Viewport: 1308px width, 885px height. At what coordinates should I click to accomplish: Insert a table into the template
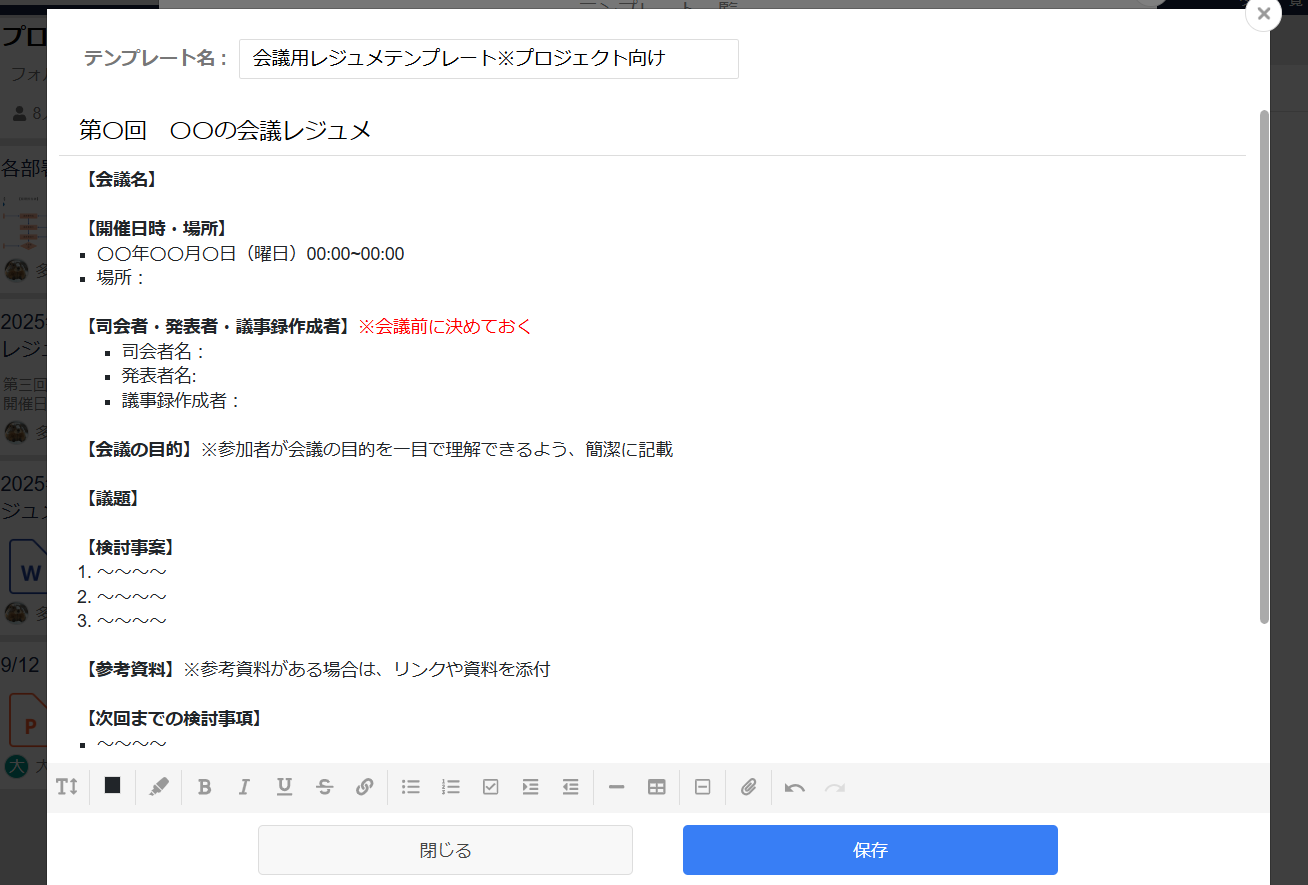656,787
